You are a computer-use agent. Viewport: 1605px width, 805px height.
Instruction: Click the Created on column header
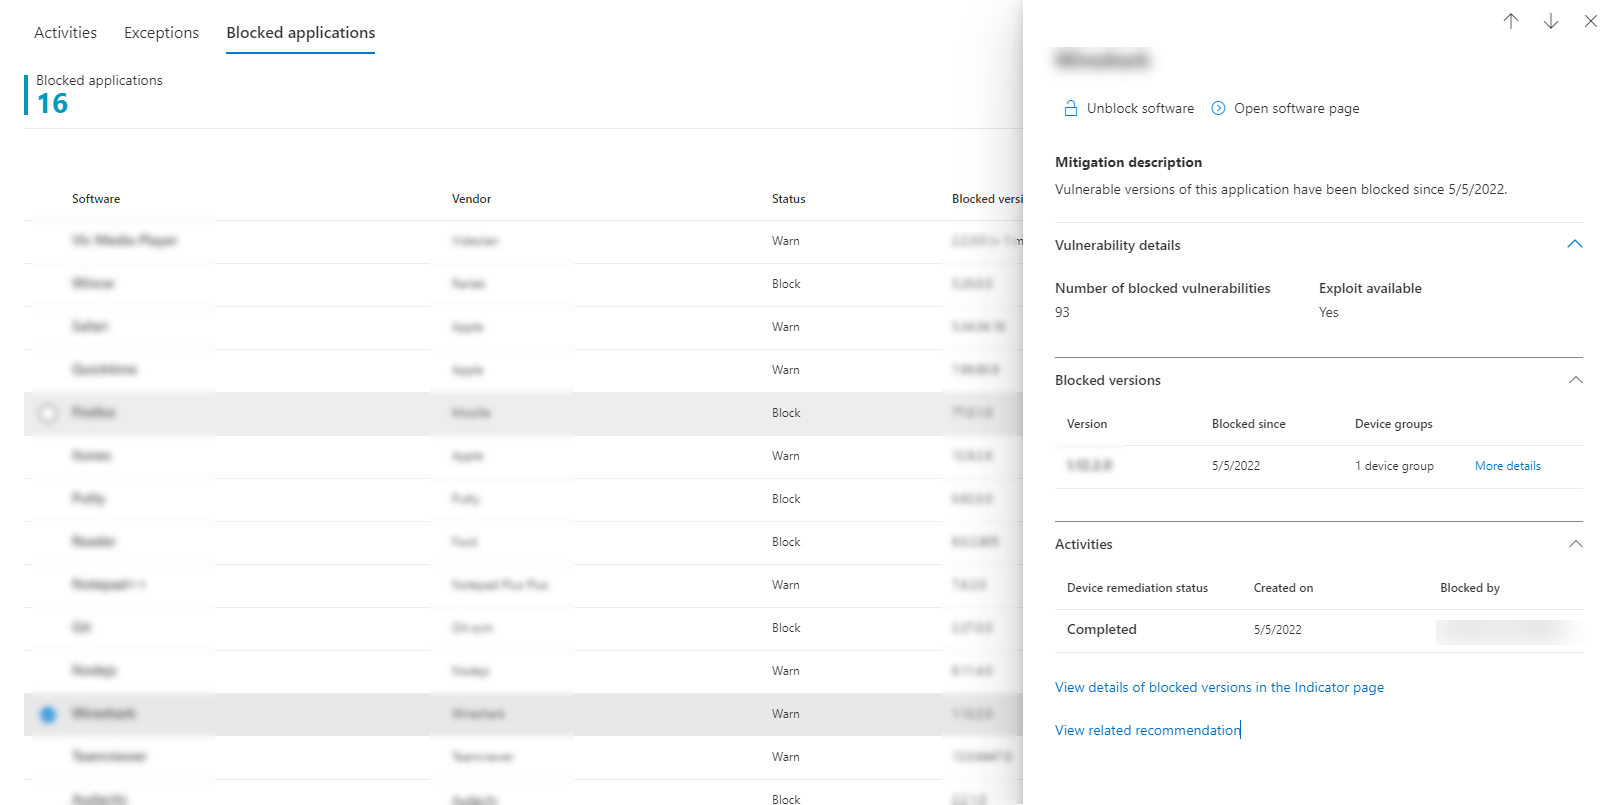(1283, 588)
